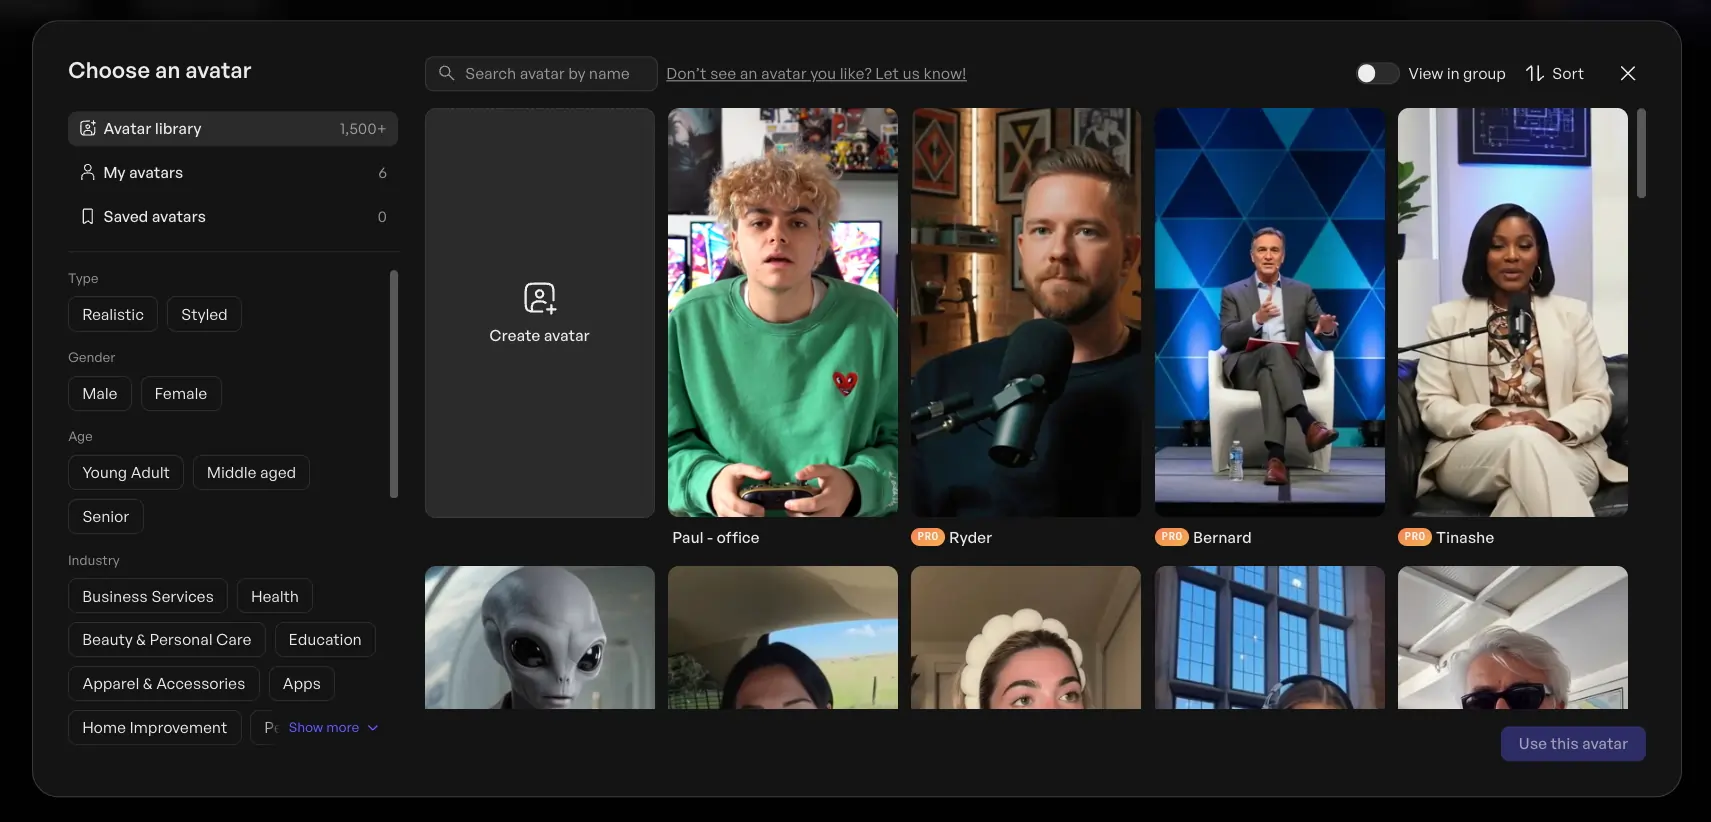The height and width of the screenshot is (822, 1711).
Task: Select the Paul - office avatar thumbnail
Action: [783, 312]
